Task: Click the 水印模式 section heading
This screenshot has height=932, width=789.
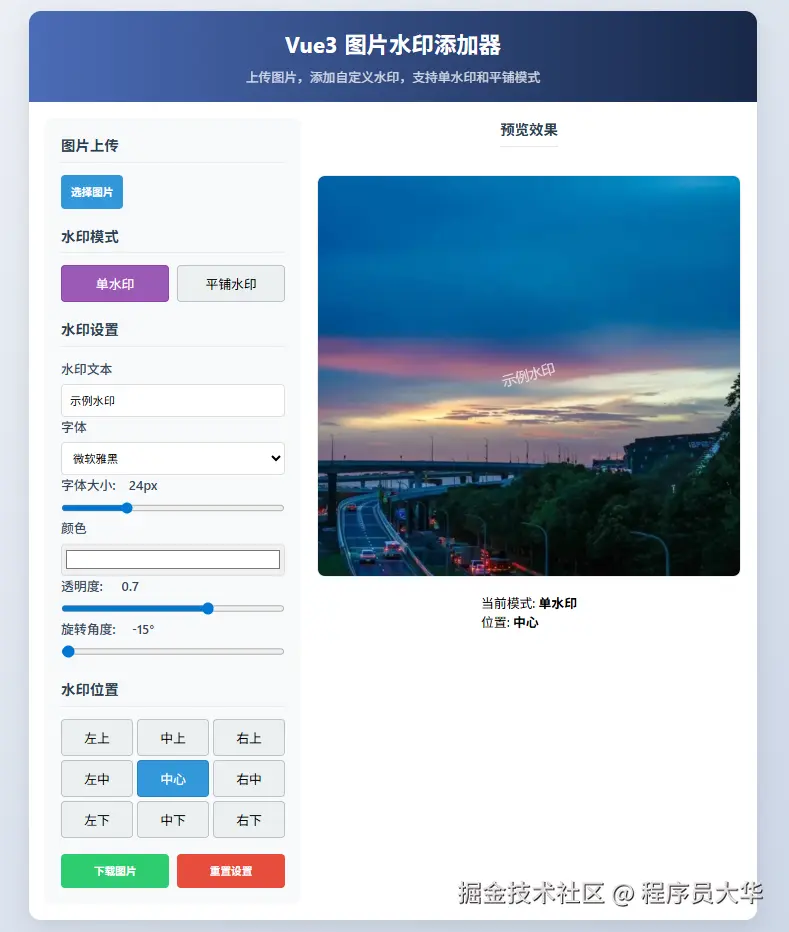Action: [90, 237]
